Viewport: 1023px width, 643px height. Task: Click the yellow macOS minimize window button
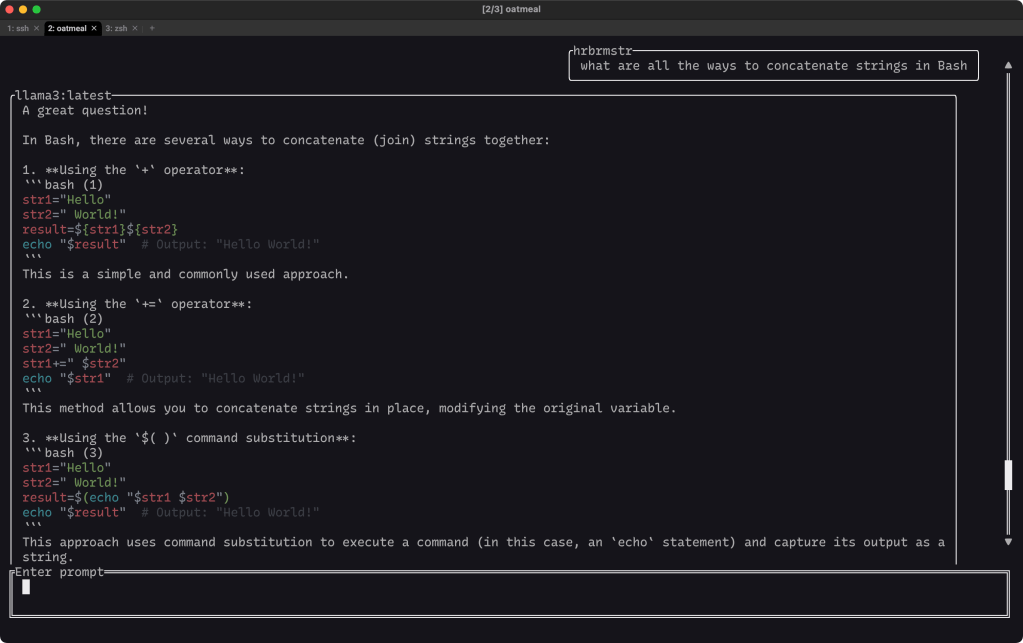[23, 9]
